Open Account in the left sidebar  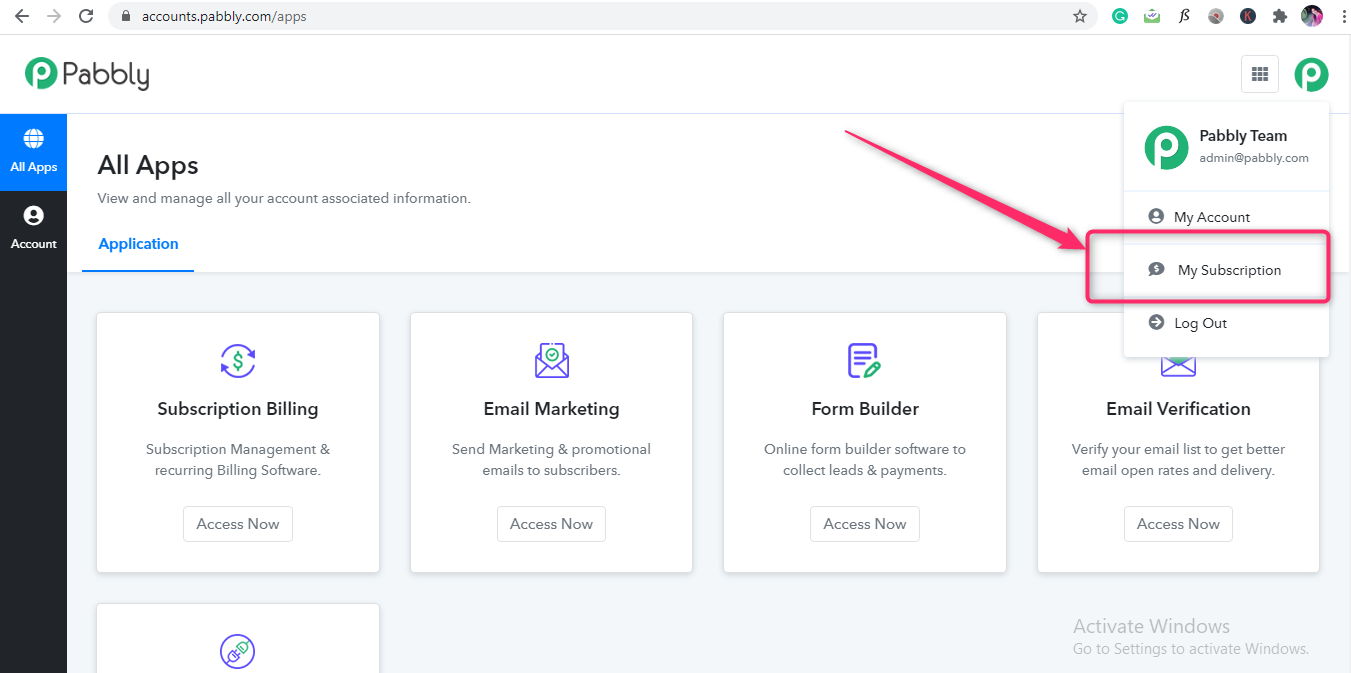pyautogui.click(x=33, y=228)
